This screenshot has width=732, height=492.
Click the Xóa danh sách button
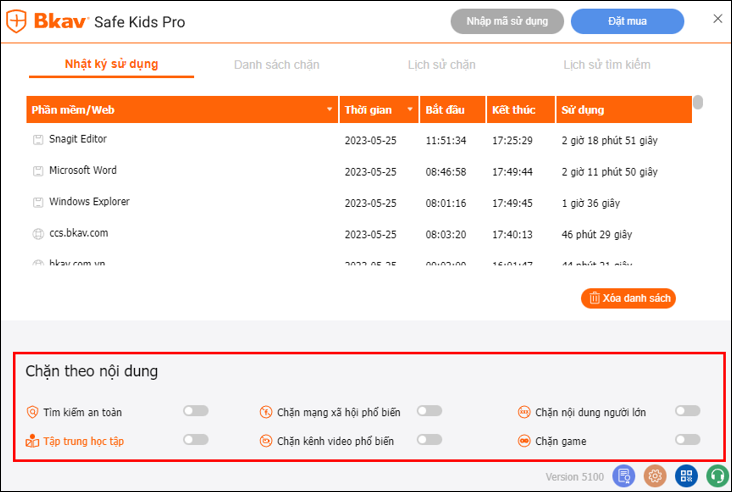[x=628, y=298]
